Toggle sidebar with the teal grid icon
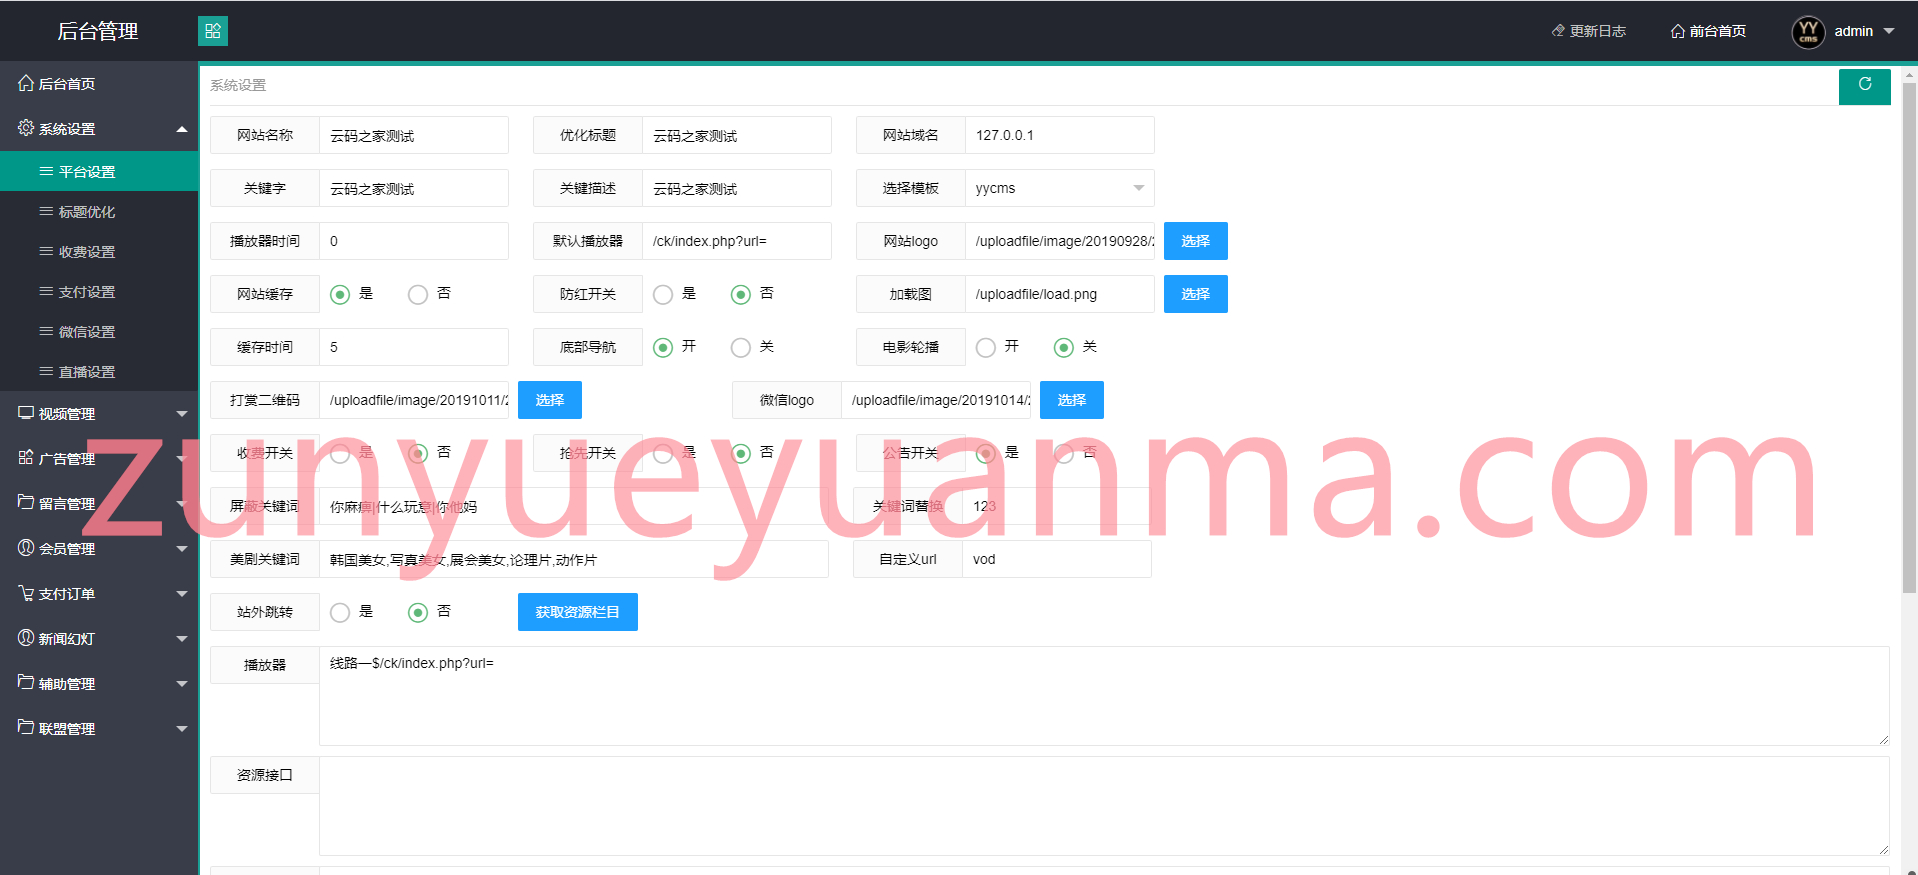This screenshot has width=1918, height=875. 213,31
